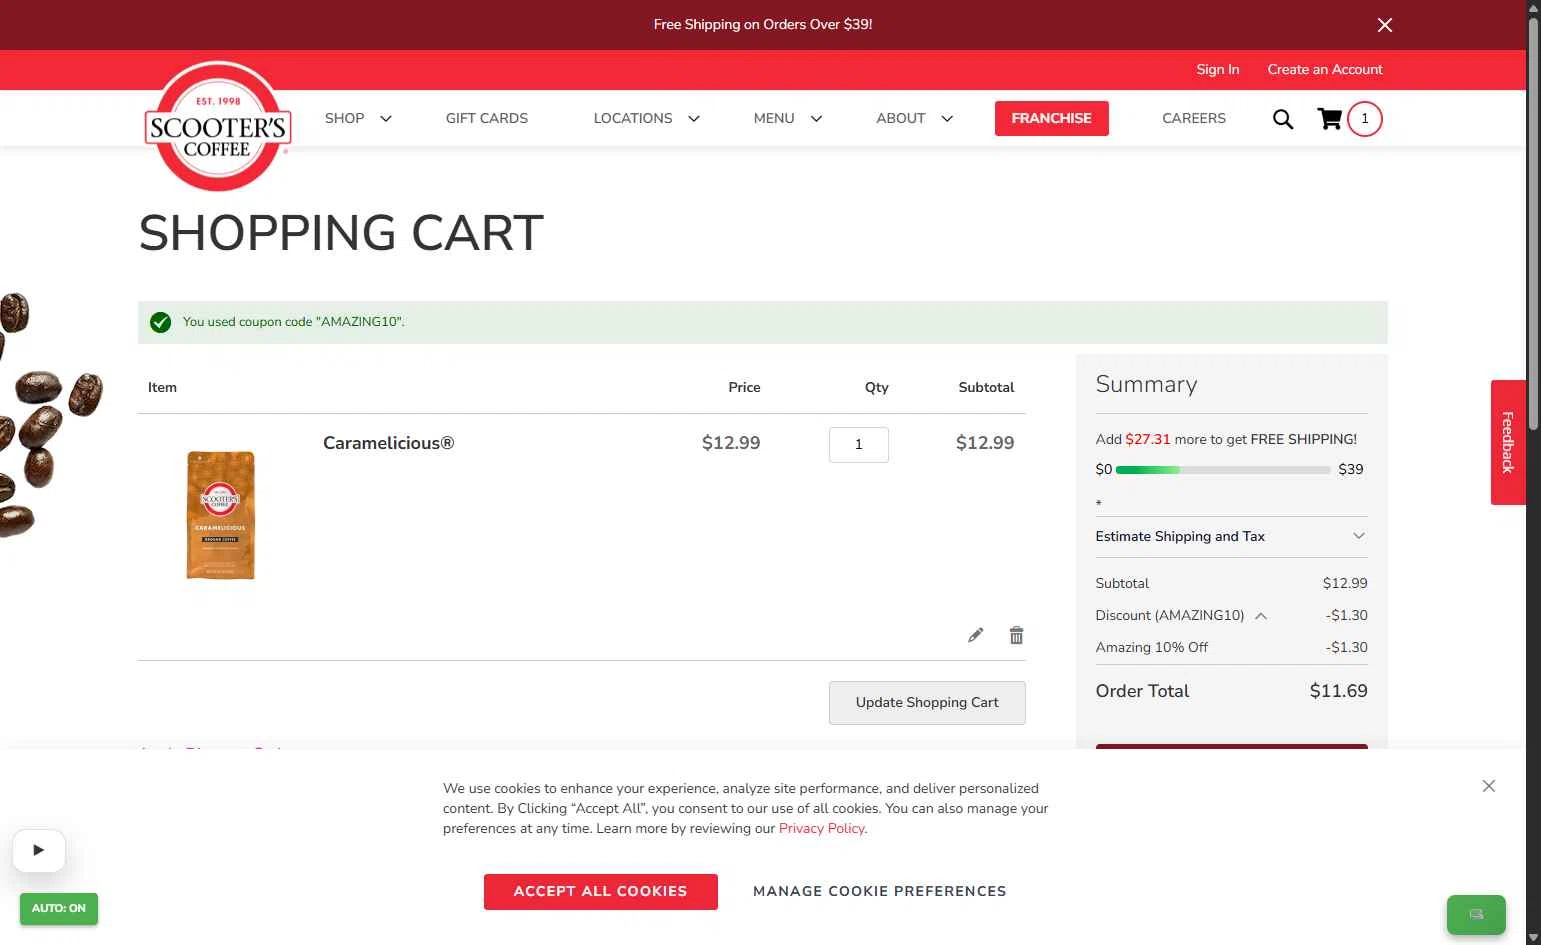Click the SHOPPING CART heading
The image size is (1541, 945).
click(x=341, y=233)
